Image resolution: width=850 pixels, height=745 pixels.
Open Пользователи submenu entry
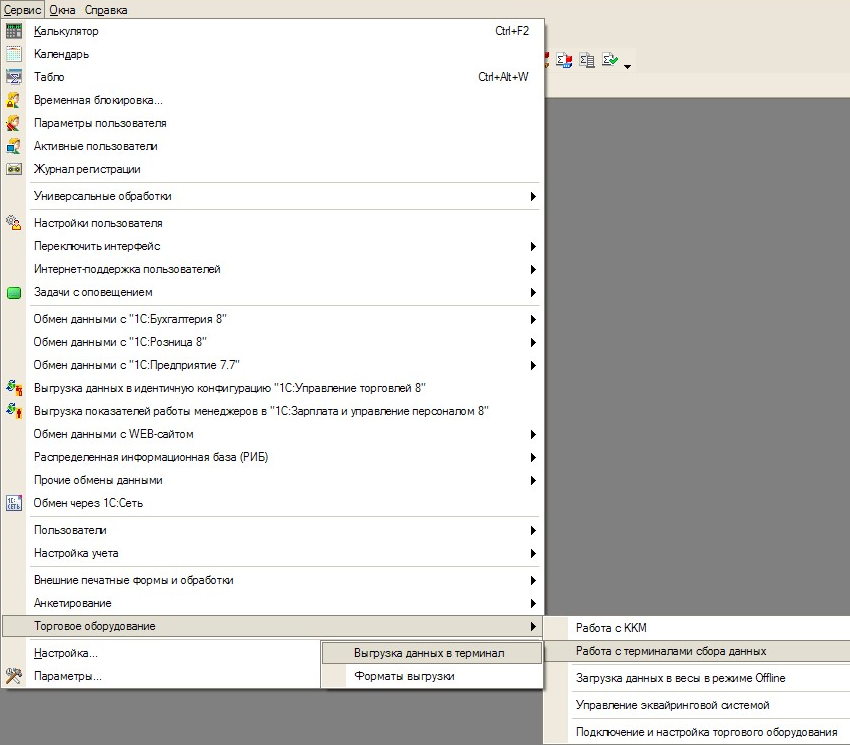[x=272, y=530]
